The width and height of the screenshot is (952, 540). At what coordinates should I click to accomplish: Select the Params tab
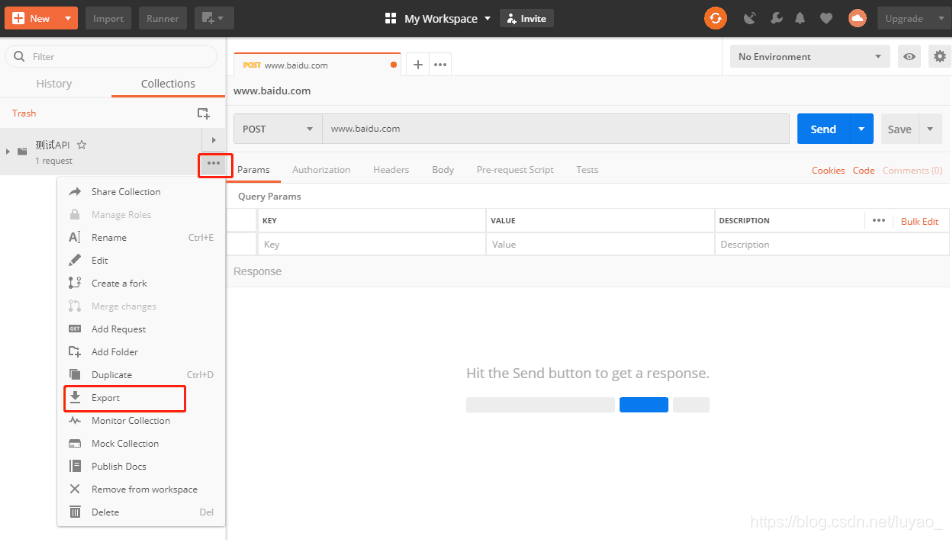(253, 170)
